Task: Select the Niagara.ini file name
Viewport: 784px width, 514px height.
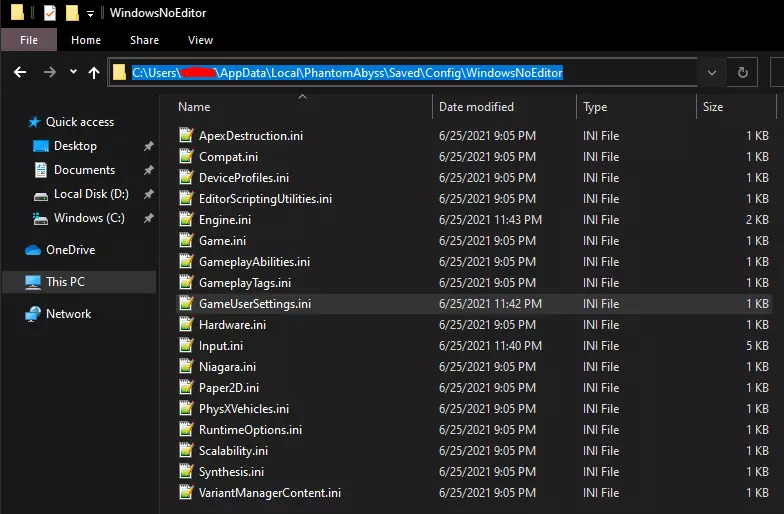Action: click(227, 367)
